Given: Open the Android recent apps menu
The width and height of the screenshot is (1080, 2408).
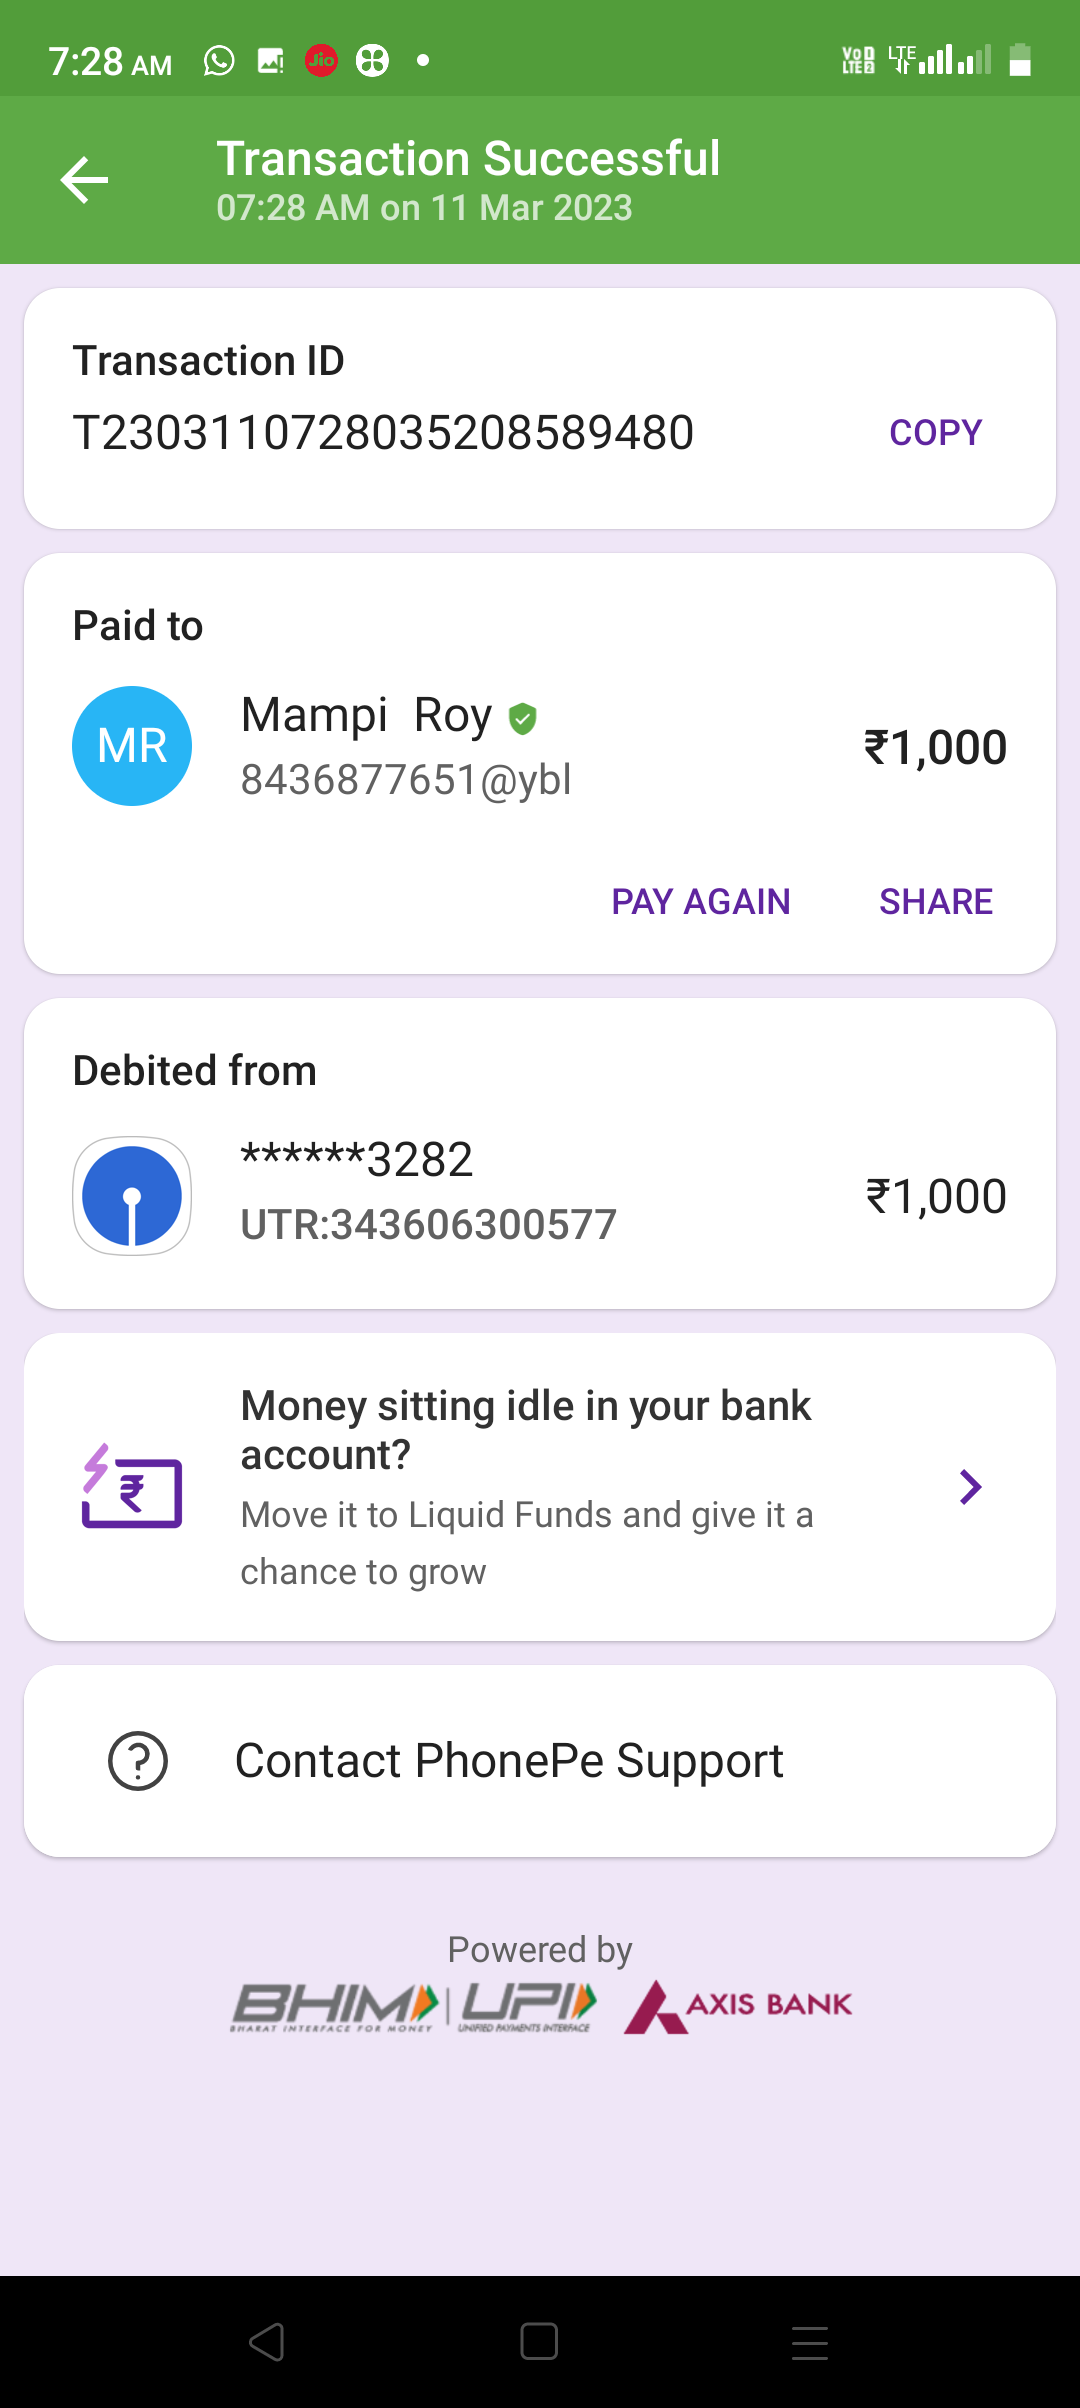Looking at the screenshot, I should click(x=809, y=2342).
